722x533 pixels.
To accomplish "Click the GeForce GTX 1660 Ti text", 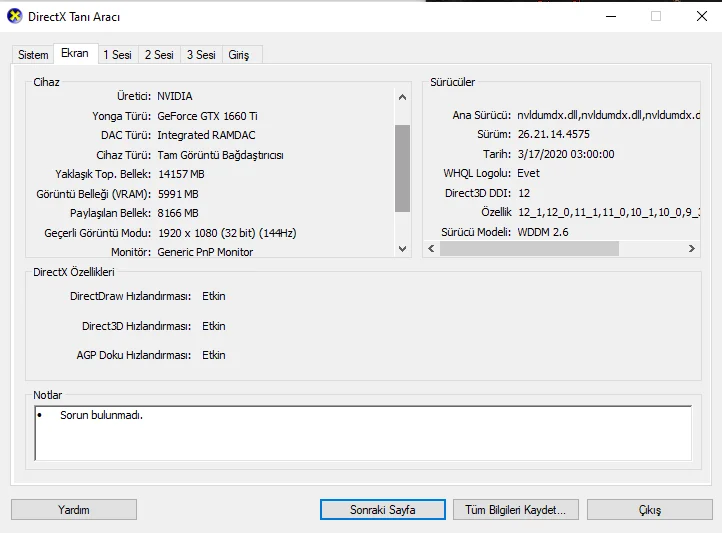I will (x=207, y=116).
